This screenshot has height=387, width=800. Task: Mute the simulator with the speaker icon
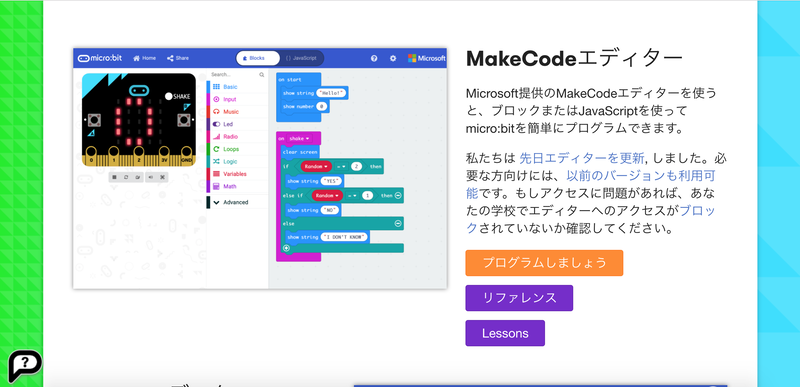pyautogui.click(x=151, y=177)
